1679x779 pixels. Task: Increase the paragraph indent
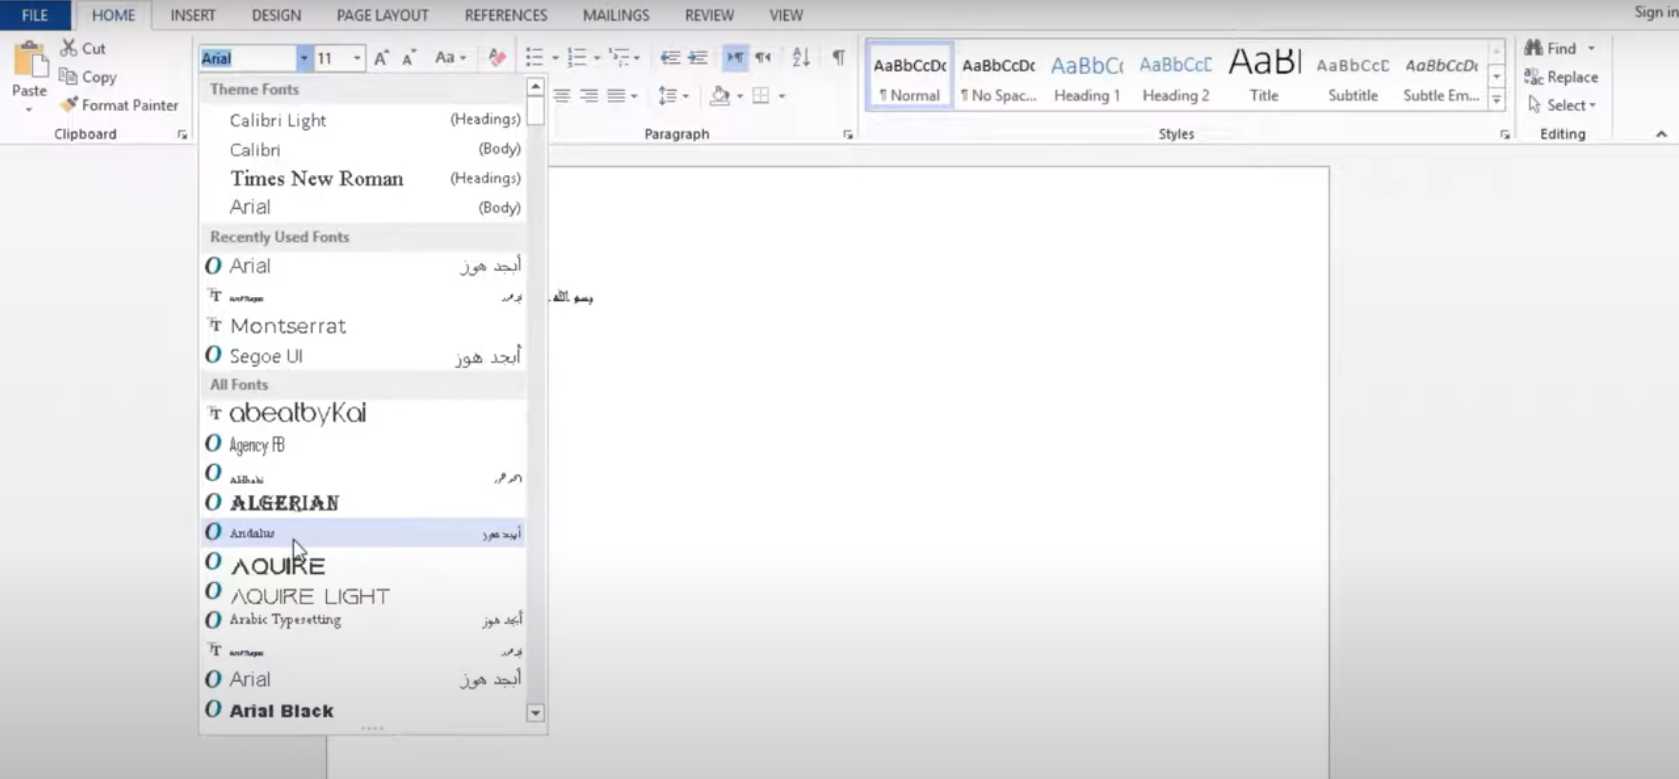(698, 58)
